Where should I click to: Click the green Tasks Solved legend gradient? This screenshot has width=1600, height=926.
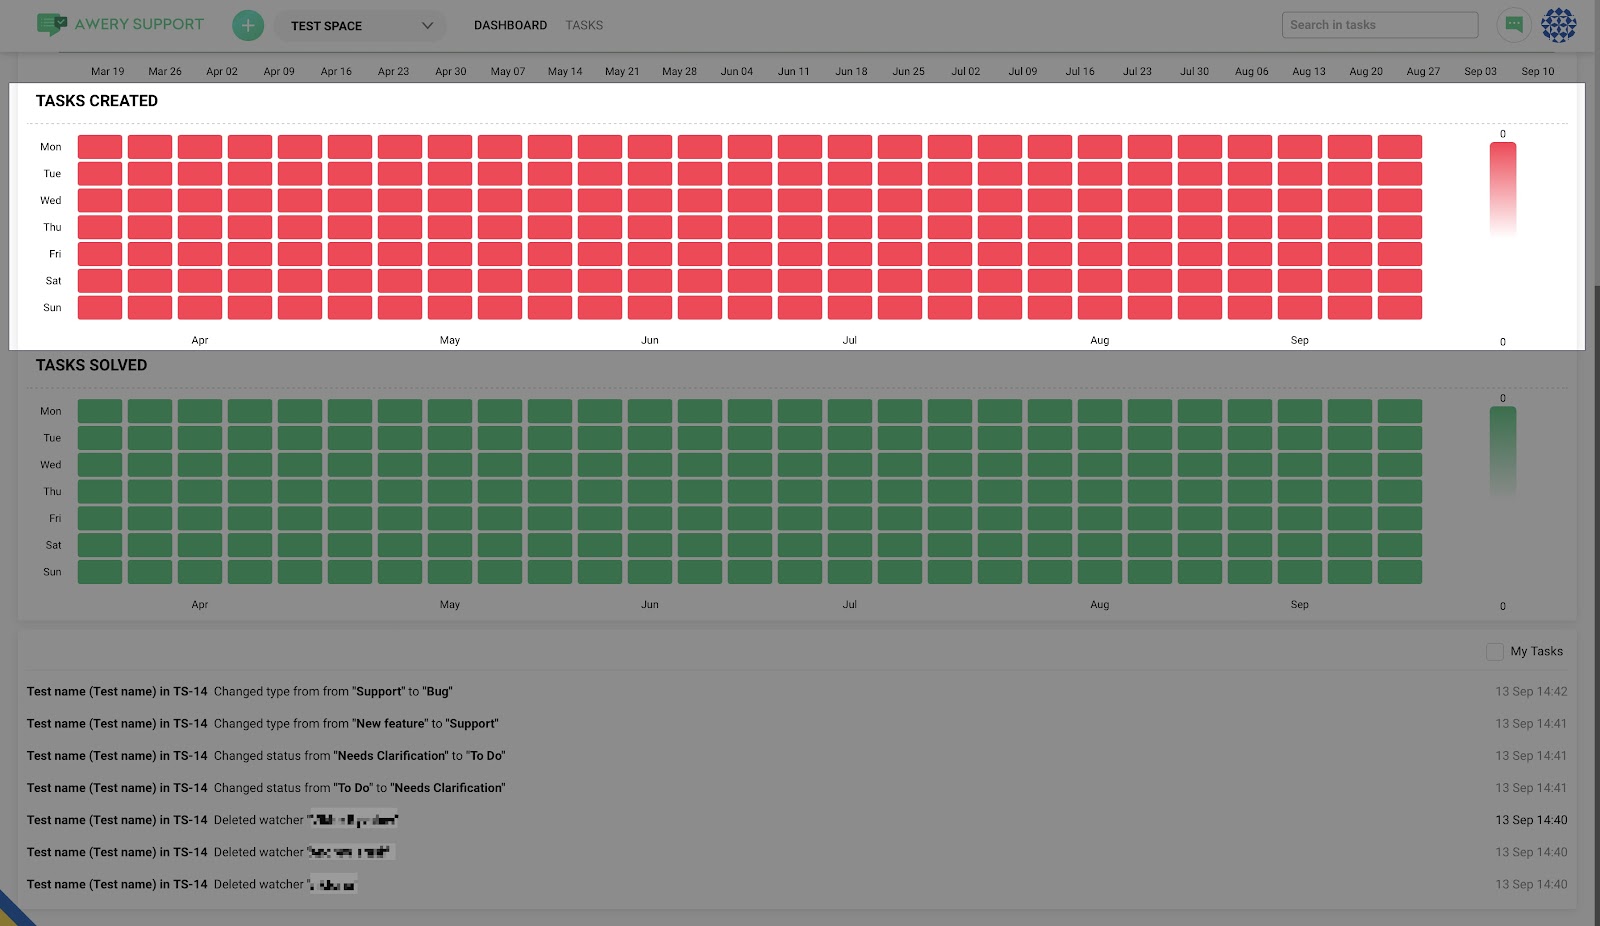1502,452
